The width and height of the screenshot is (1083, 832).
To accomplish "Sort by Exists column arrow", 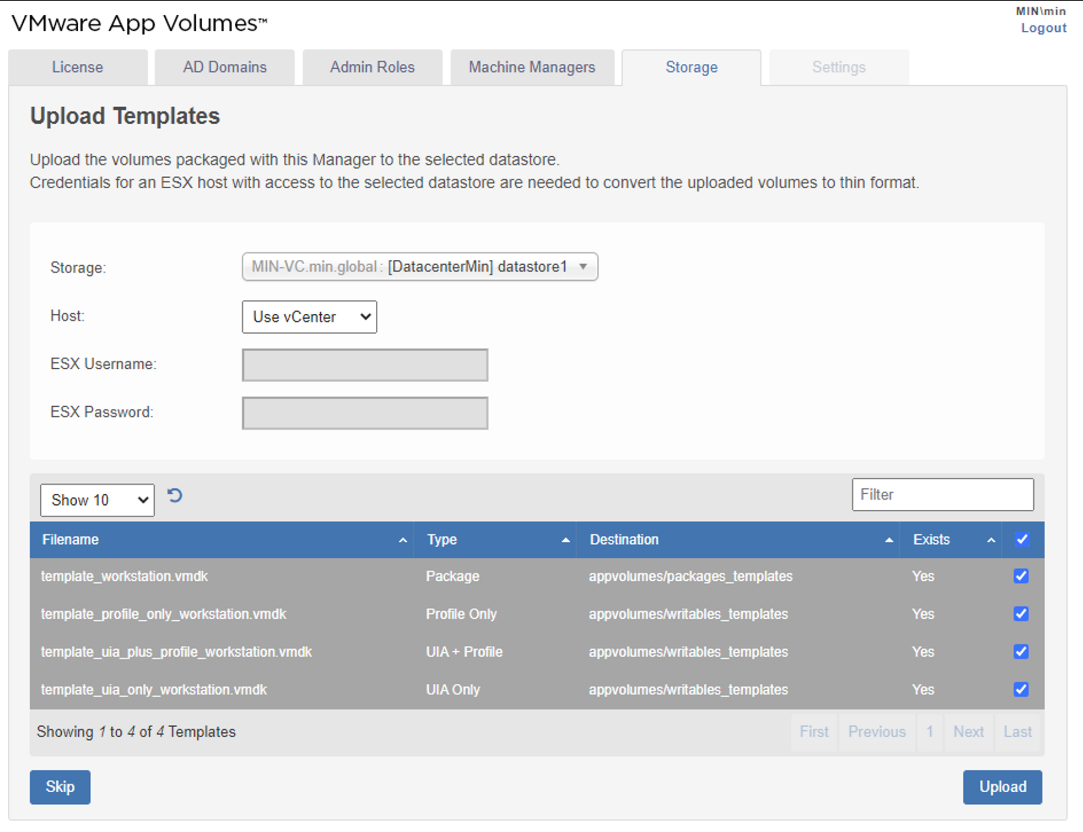I will (991, 541).
